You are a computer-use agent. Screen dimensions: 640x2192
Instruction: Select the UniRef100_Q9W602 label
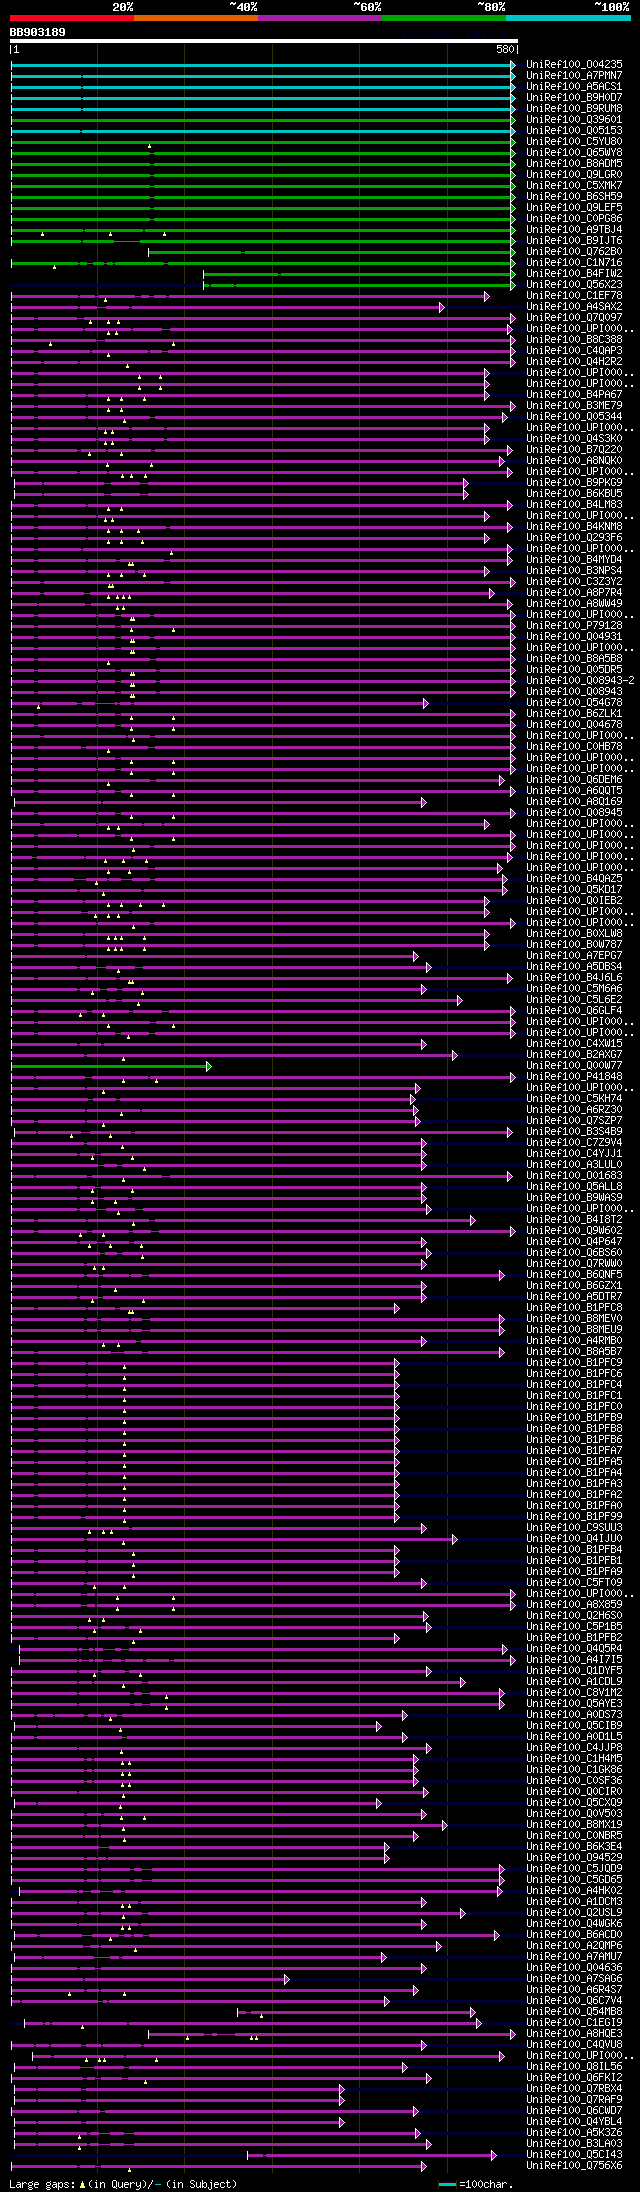(x=574, y=1230)
